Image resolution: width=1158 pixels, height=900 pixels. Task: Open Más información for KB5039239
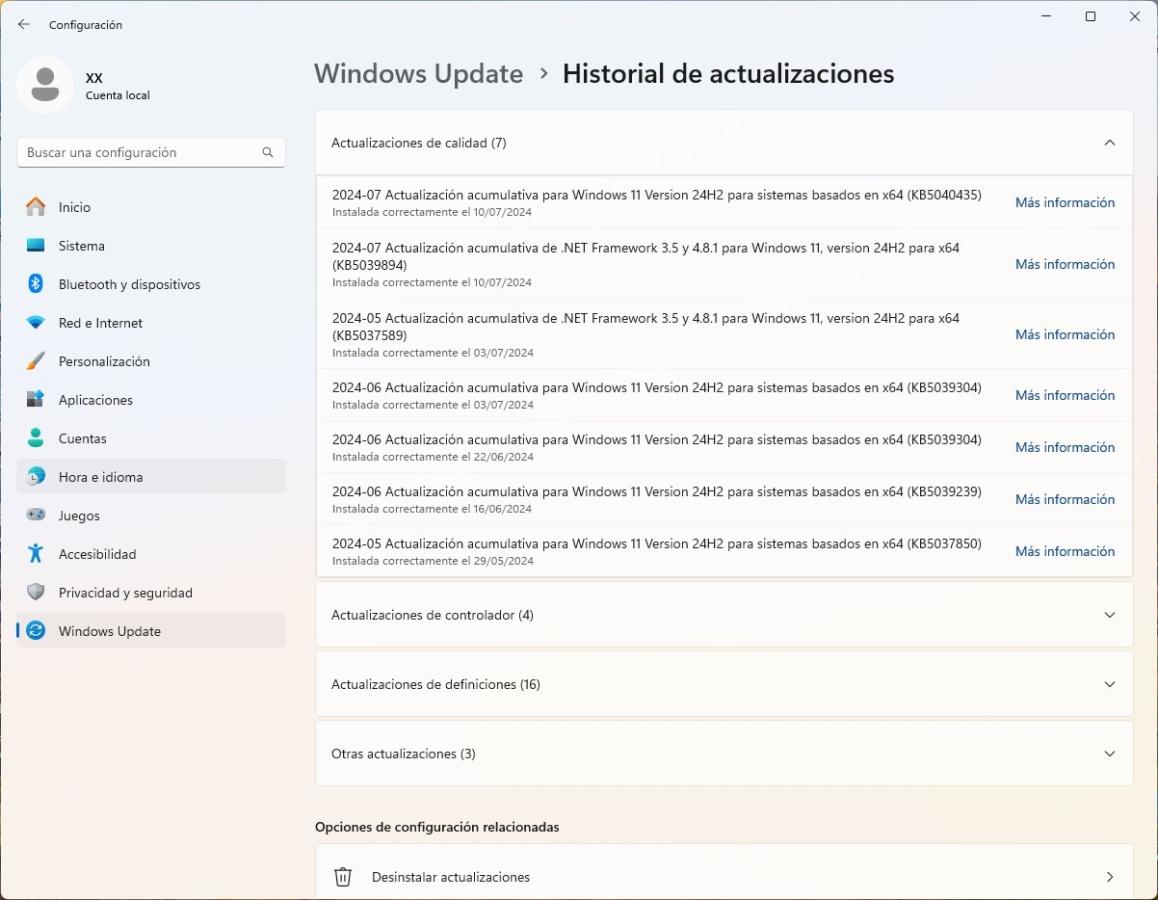pyautogui.click(x=1065, y=499)
